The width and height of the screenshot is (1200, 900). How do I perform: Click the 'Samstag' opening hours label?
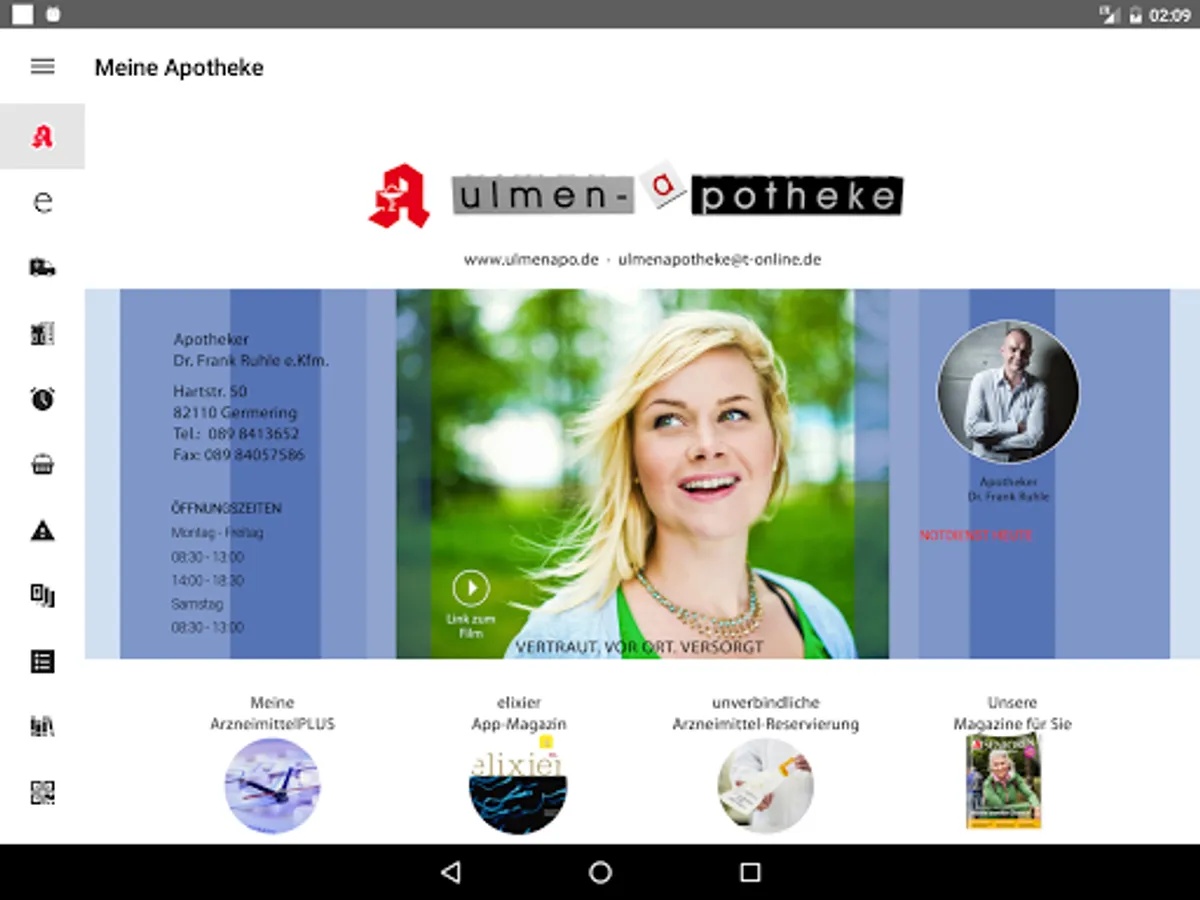[197, 605]
